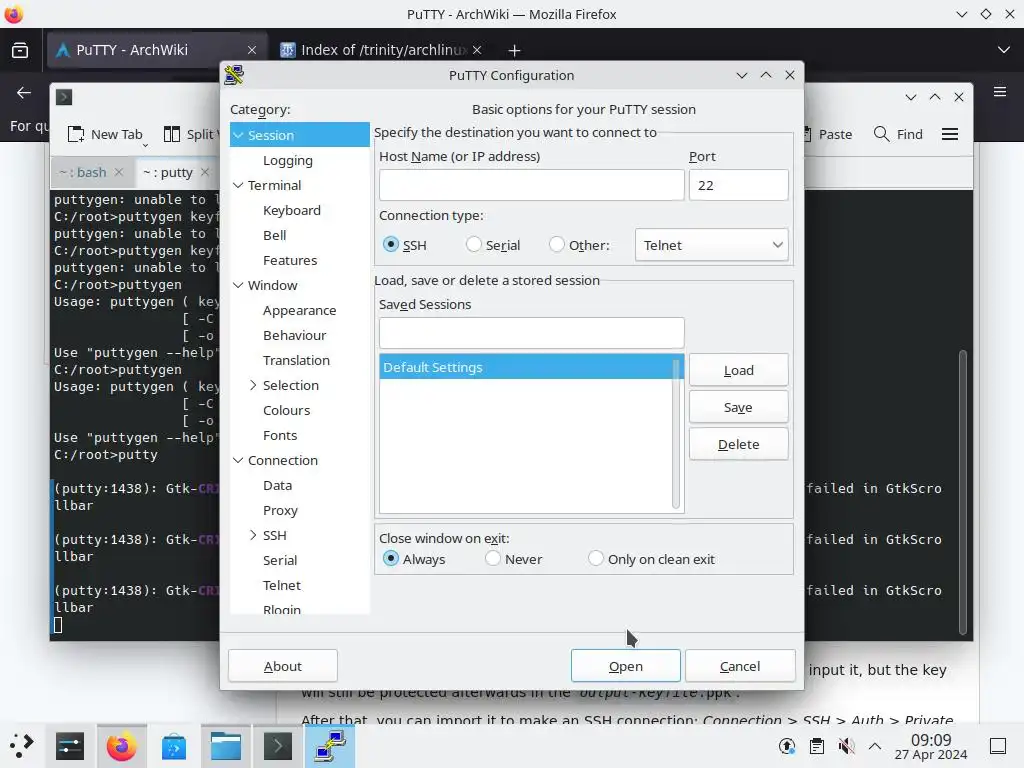Viewport: 1024px width, 768px height.
Task: Click the Load session button
Action: [x=739, y=370]
